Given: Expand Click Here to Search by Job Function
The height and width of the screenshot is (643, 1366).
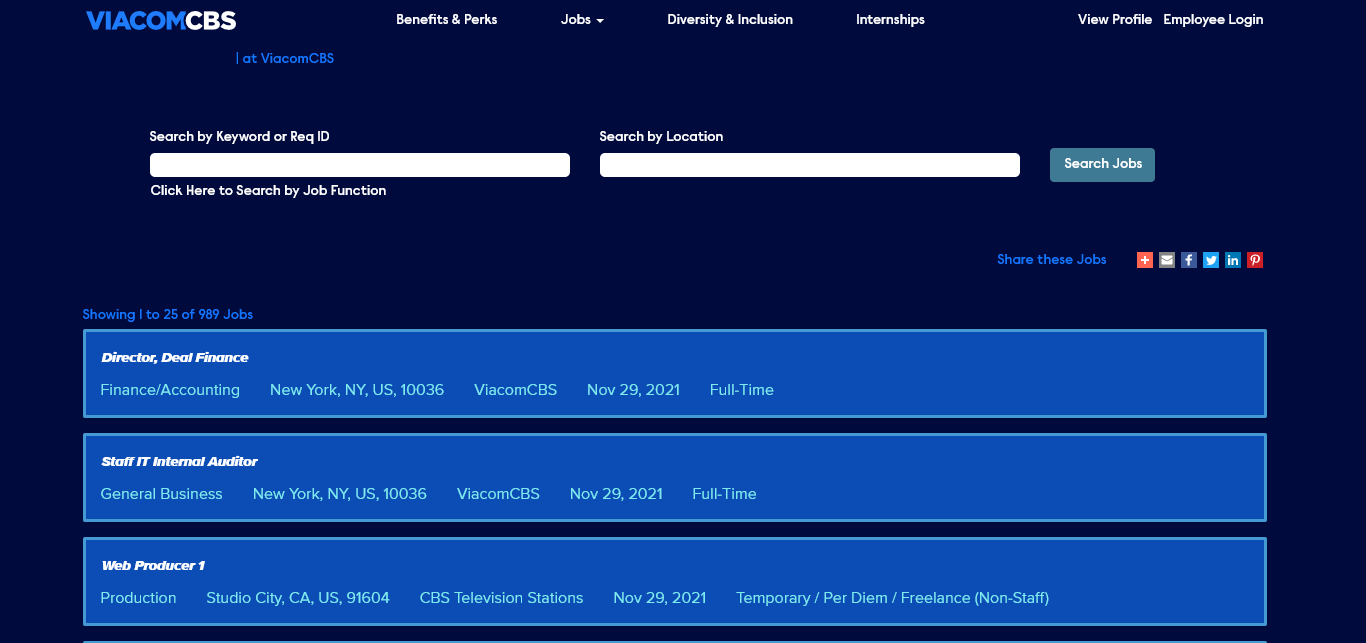Looking at the screenshot, I should tap(268, 191).
